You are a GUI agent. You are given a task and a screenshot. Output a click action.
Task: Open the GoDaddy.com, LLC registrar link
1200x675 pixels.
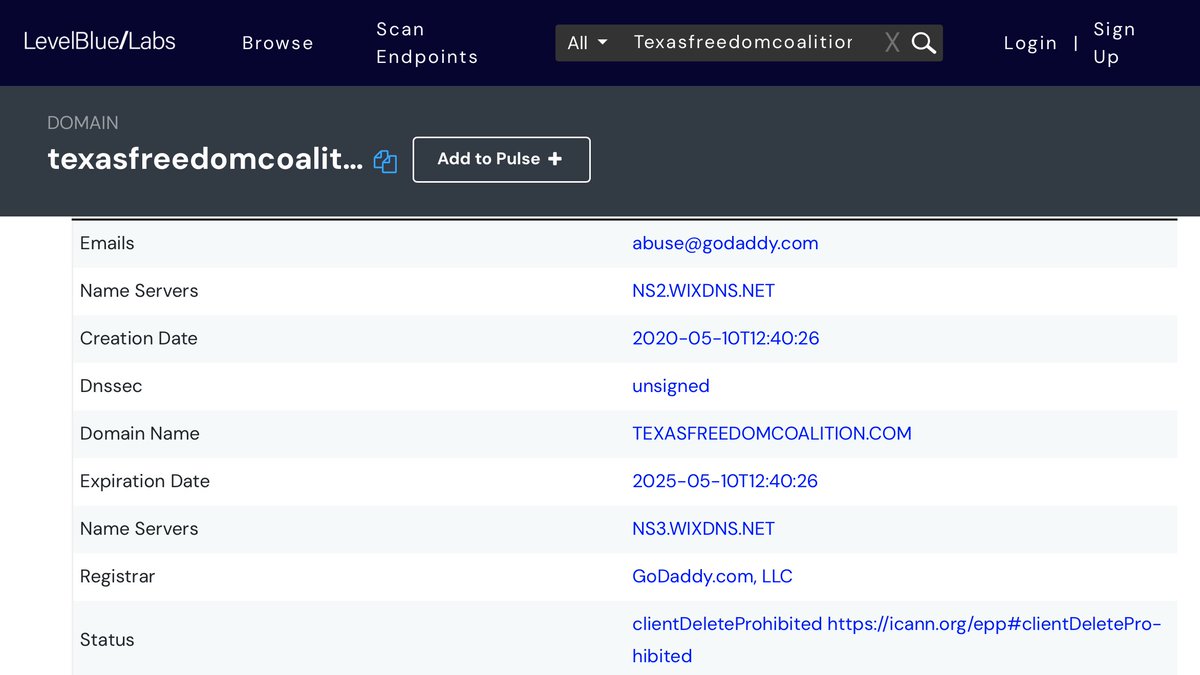pos(712,576)
